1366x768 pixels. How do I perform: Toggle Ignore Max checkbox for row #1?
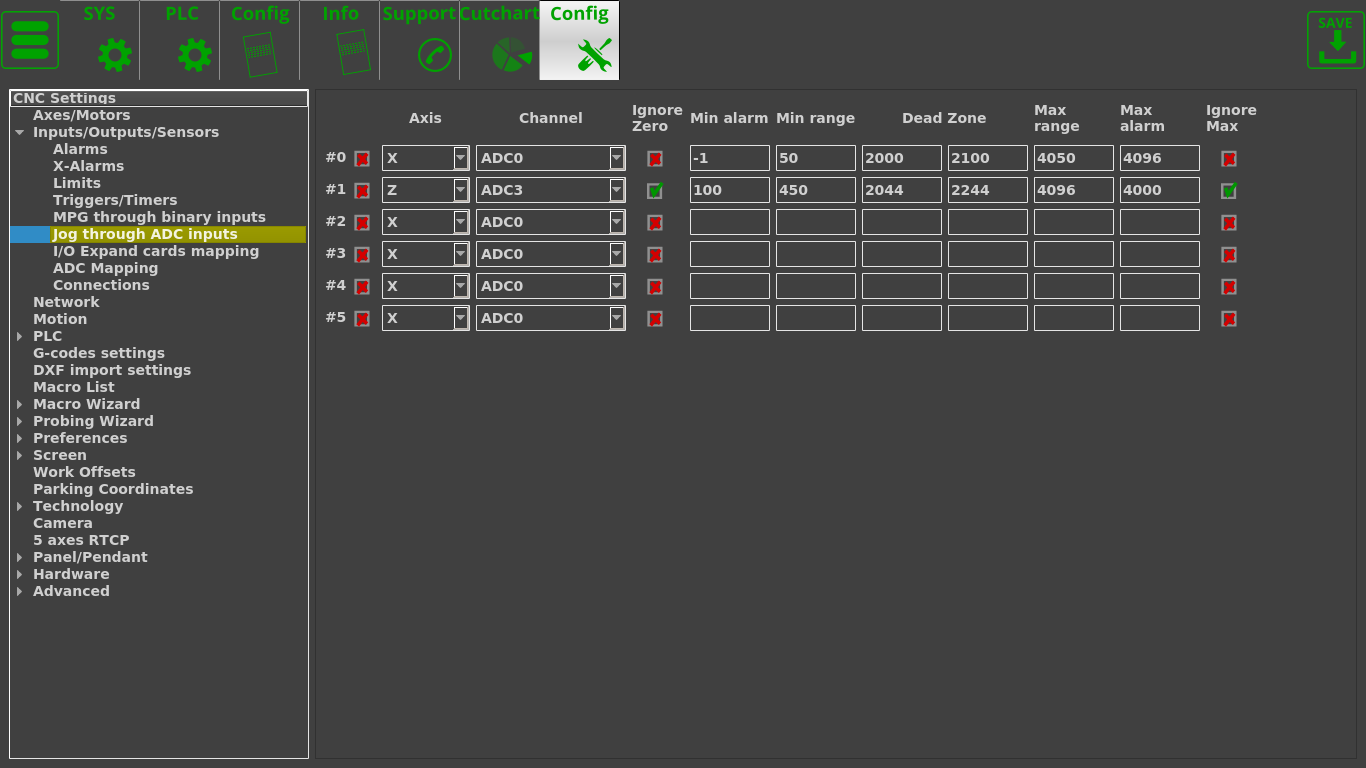pyautogui.click(x=1229, y=190)
